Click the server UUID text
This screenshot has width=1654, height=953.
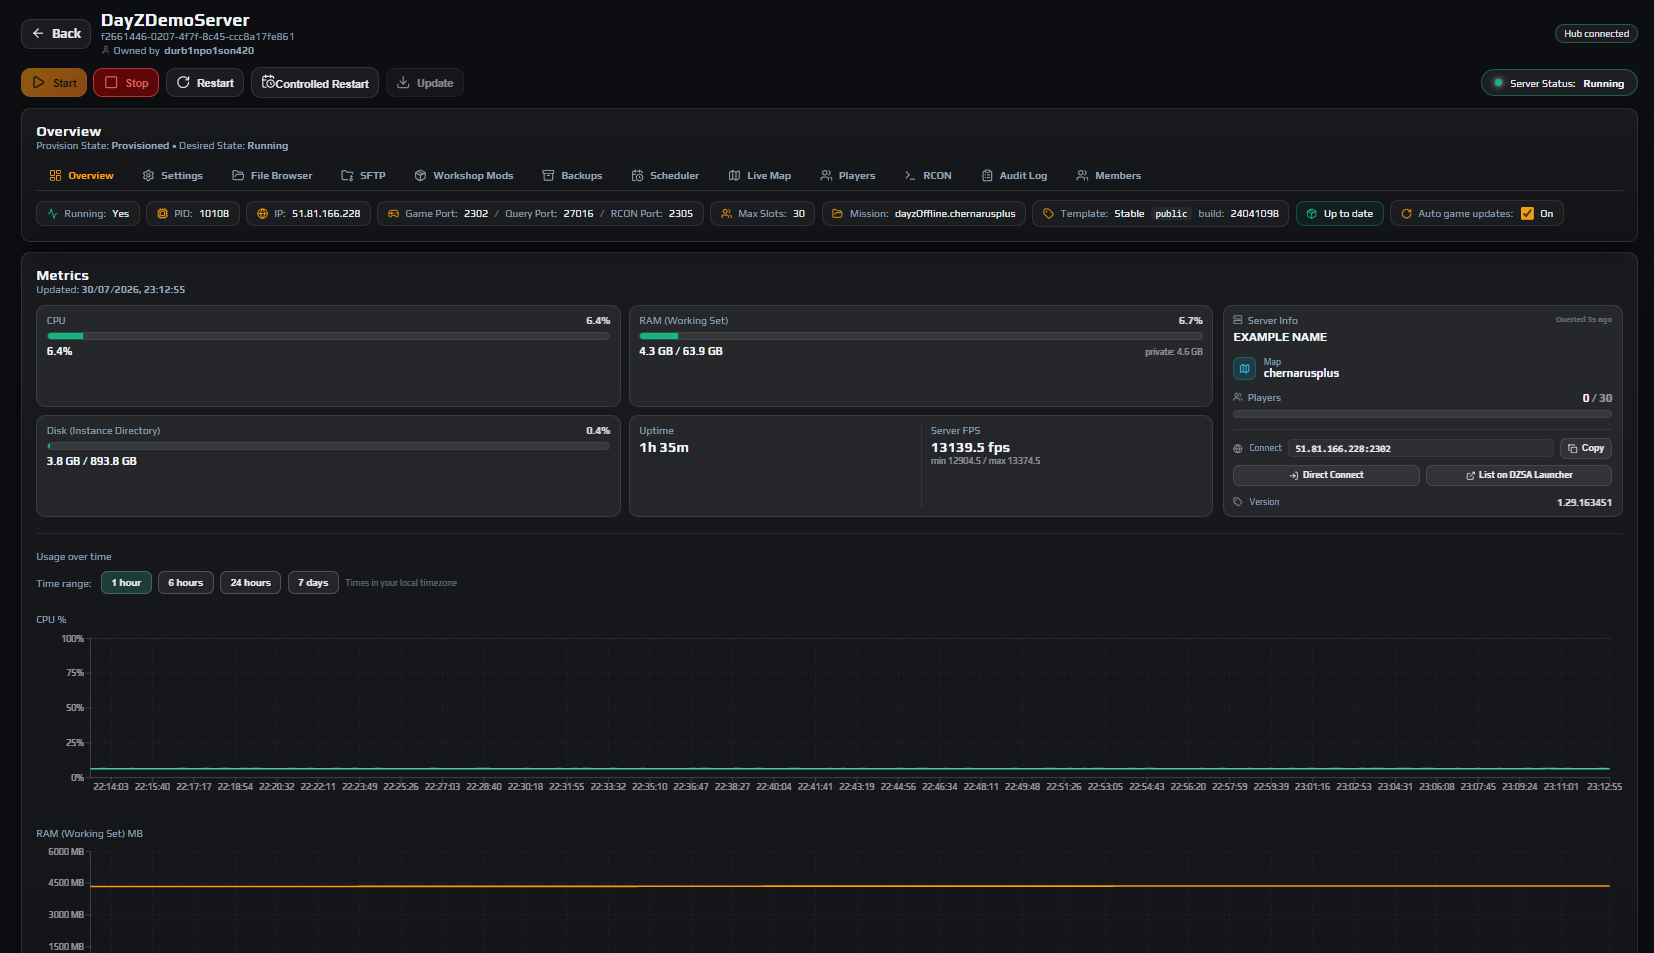[198, 36]
